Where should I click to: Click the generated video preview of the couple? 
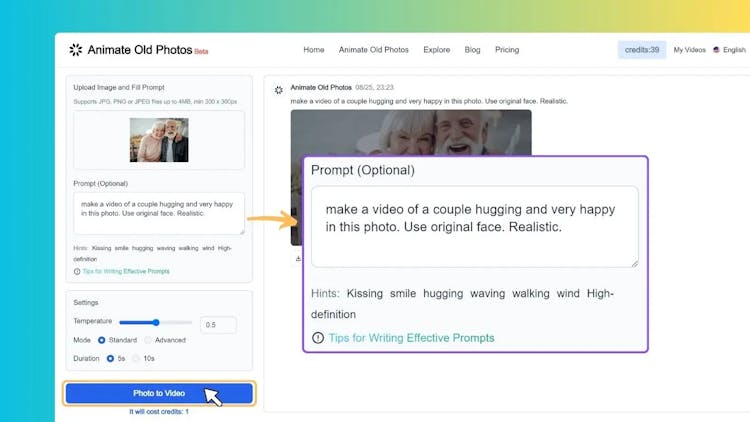(x=410, y=132)
